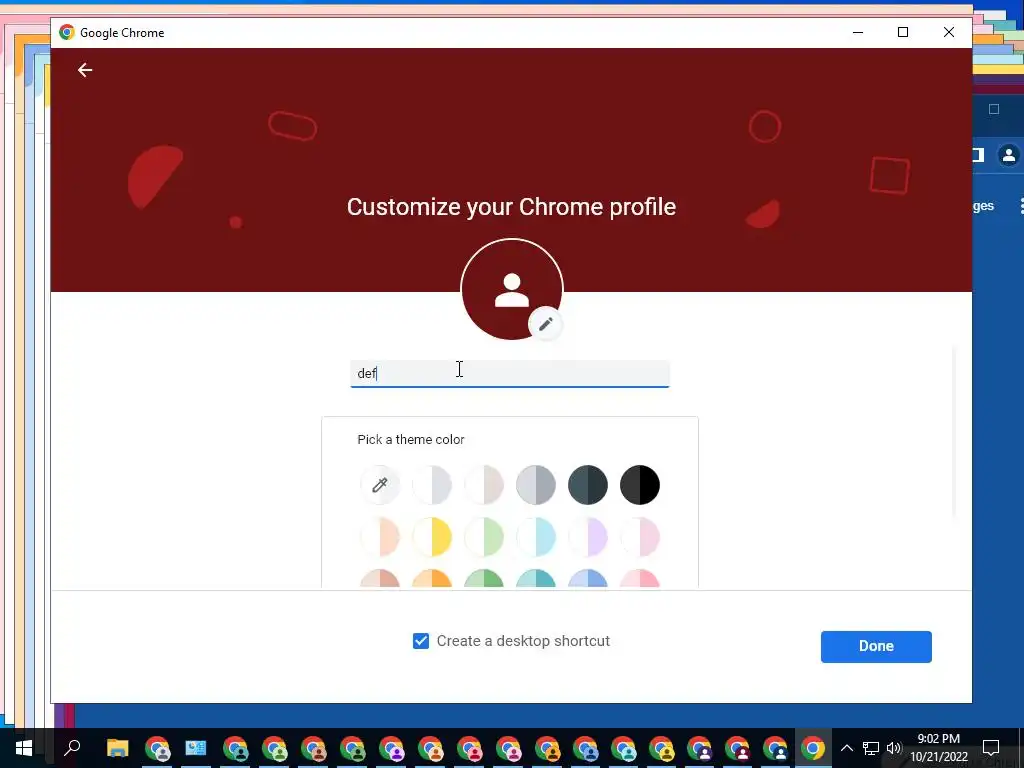
Task: Go back using the white arrow
Action: [x=85, y=70]
